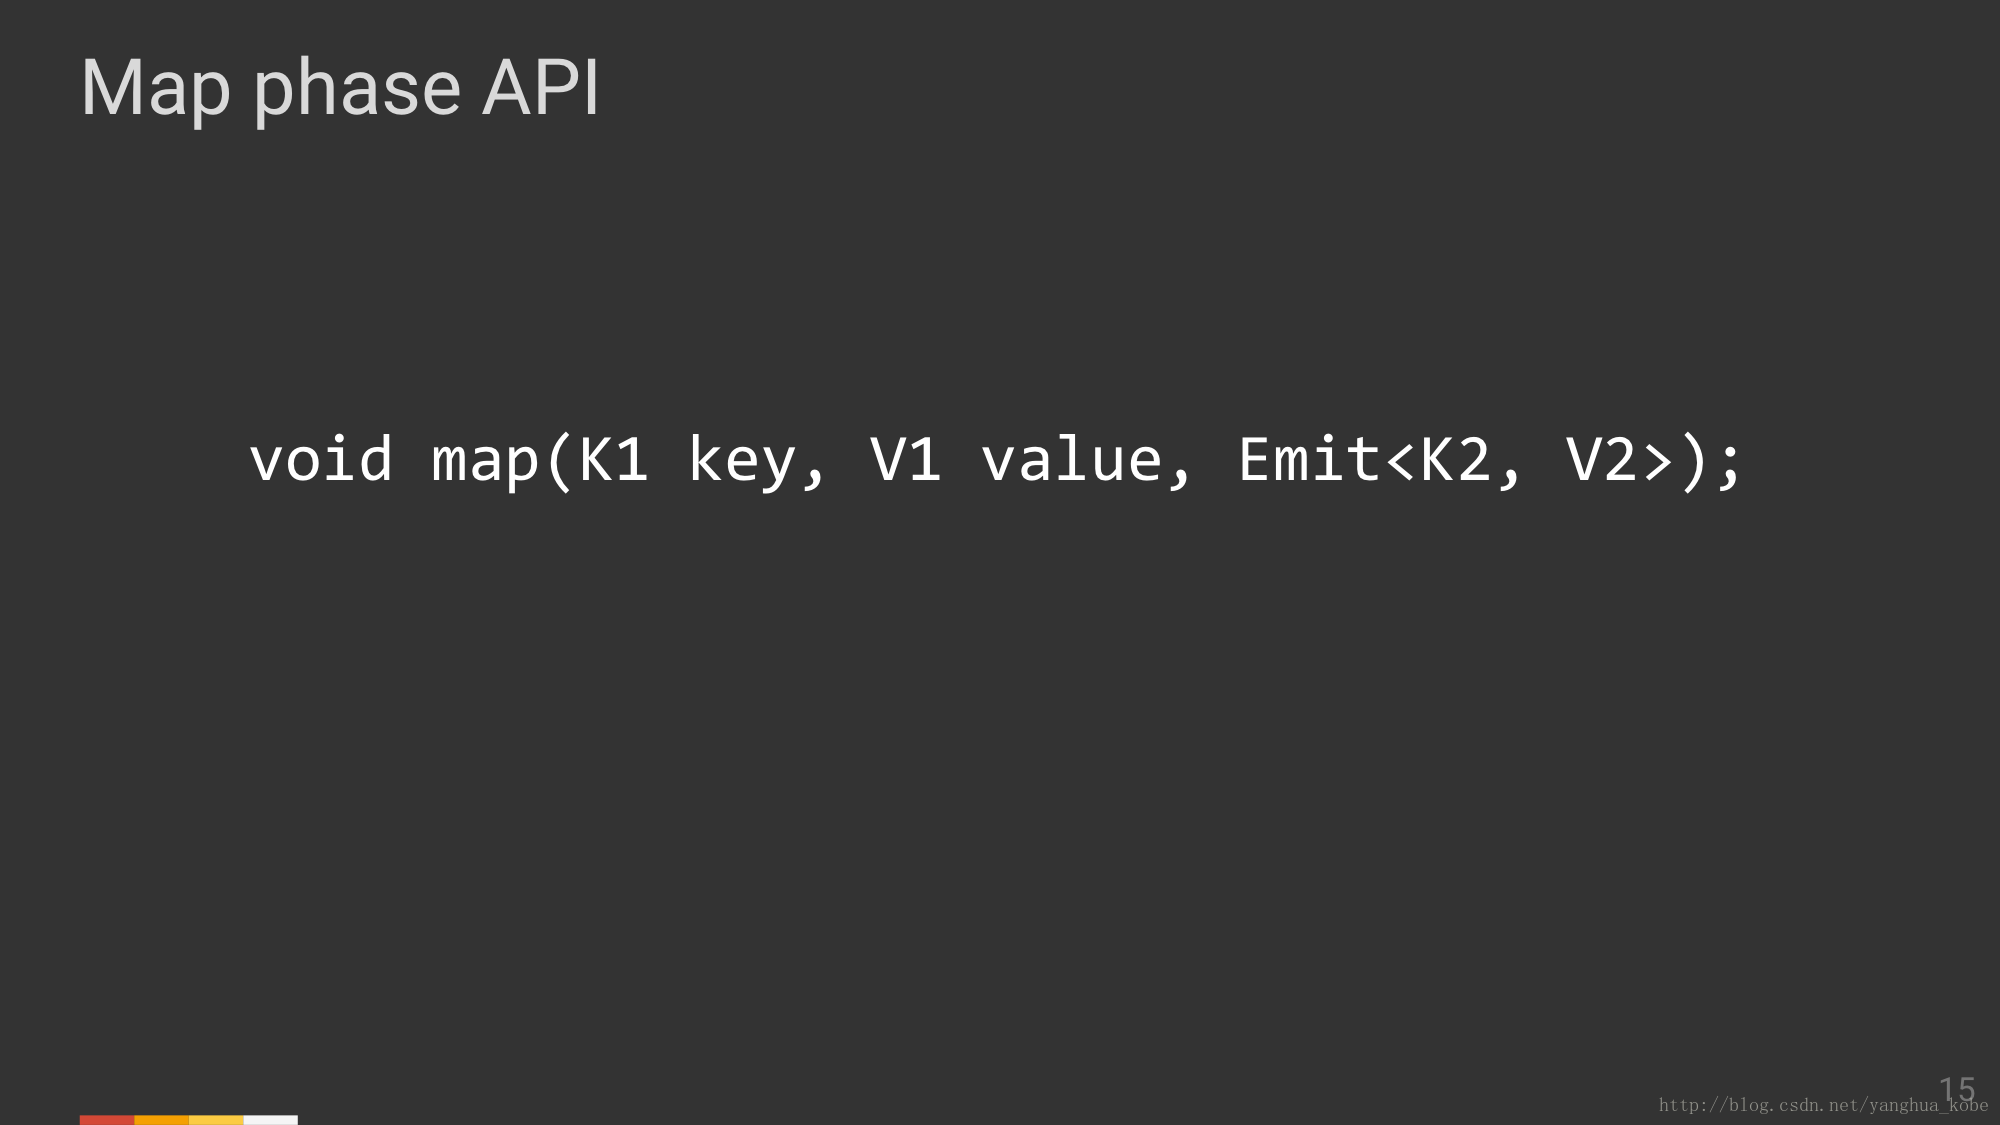The image size is (2000, 1125).
Task: Click the ending semicolon of the code line
Action: 1730,464
